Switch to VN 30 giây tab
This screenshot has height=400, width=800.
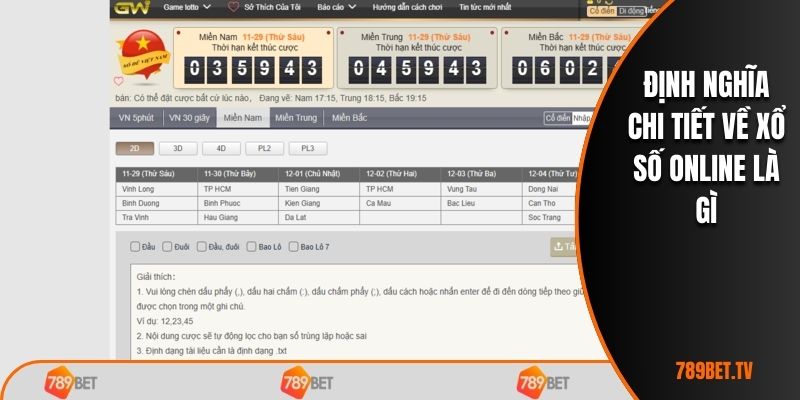189,118
